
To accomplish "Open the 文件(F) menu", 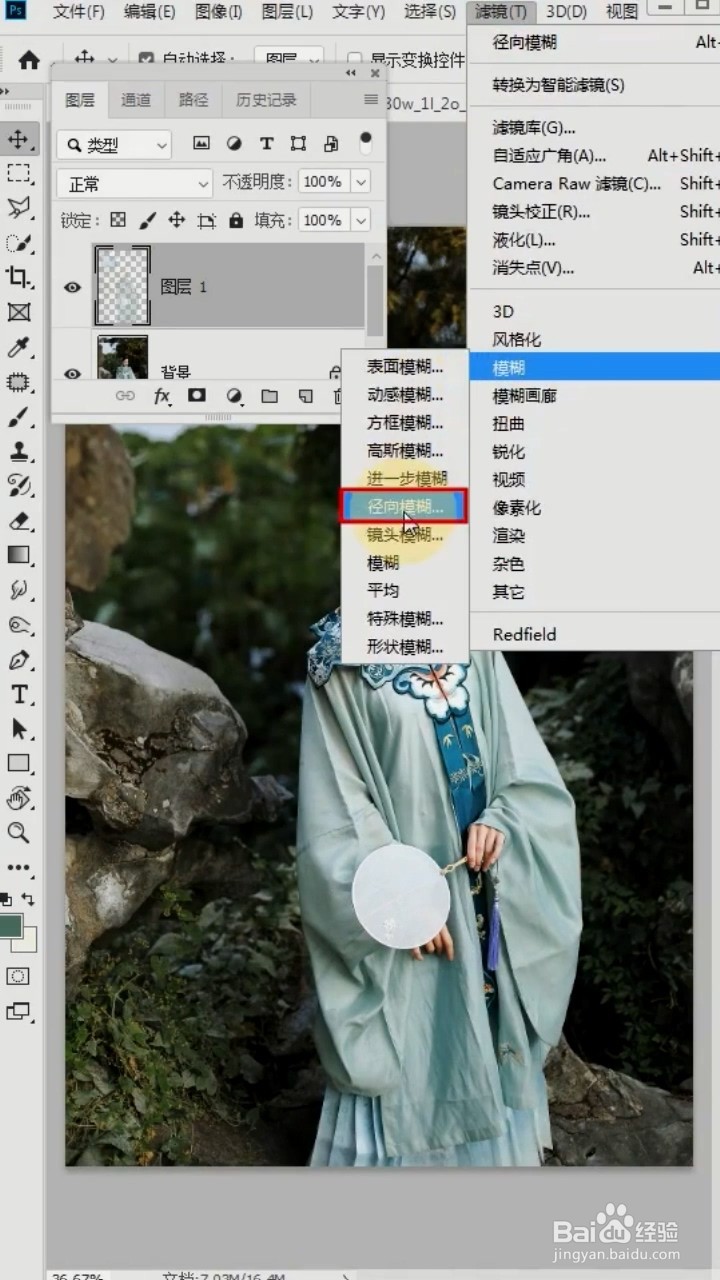I will pos(79,12).
